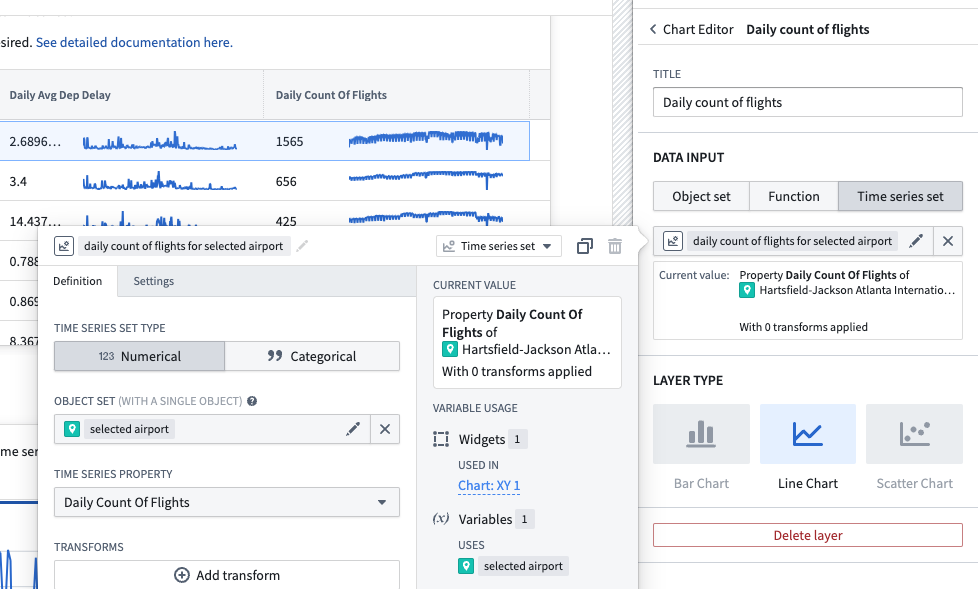Open the Time series set type dropdown
978x589 pixels.
pyautogui.click(x=498, y=246)
